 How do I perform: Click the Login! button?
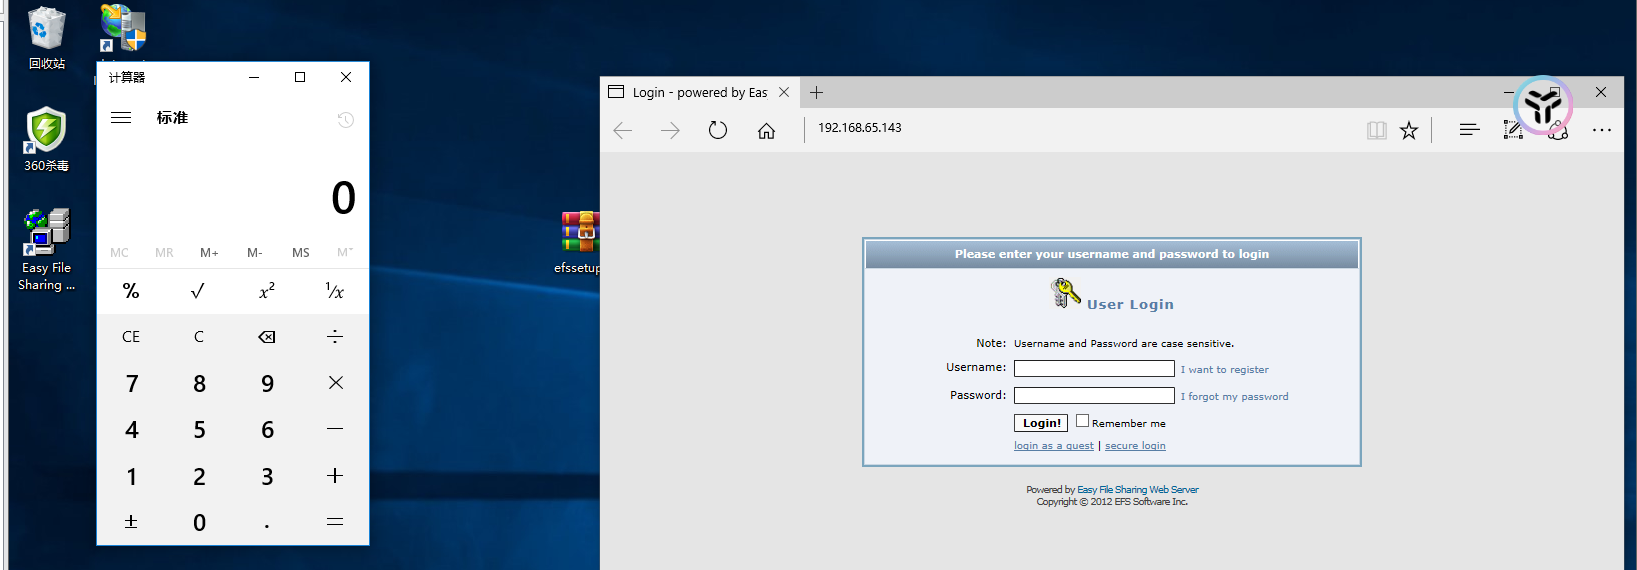tap(1041, 423)
